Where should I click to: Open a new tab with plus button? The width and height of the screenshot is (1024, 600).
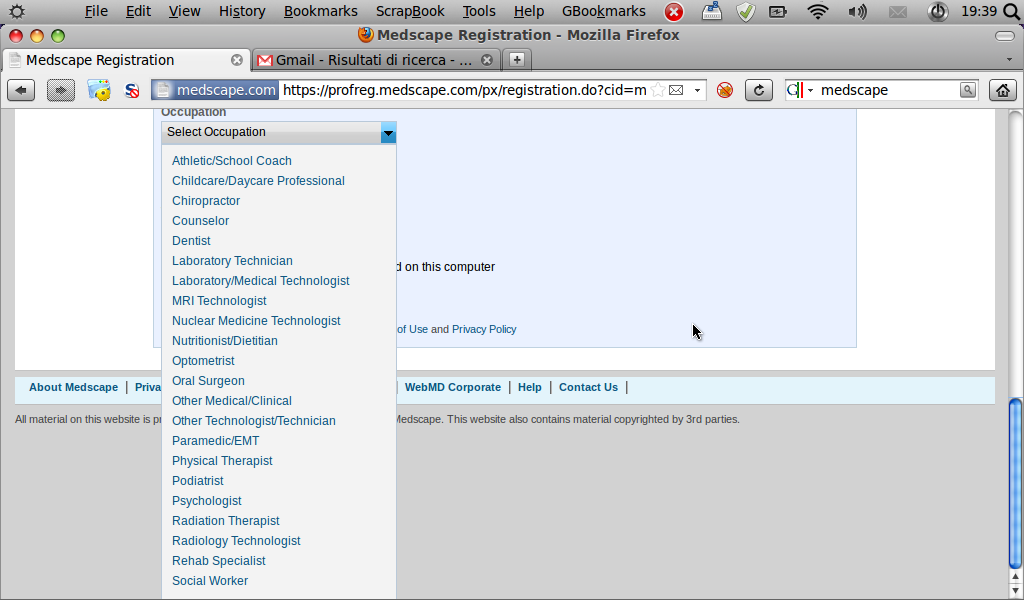pos(517,59)
